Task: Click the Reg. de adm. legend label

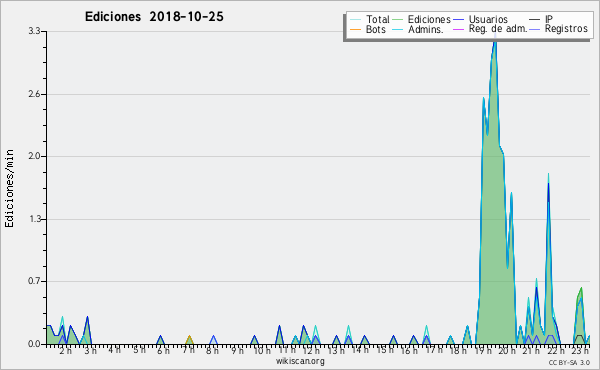Action: 498,29
